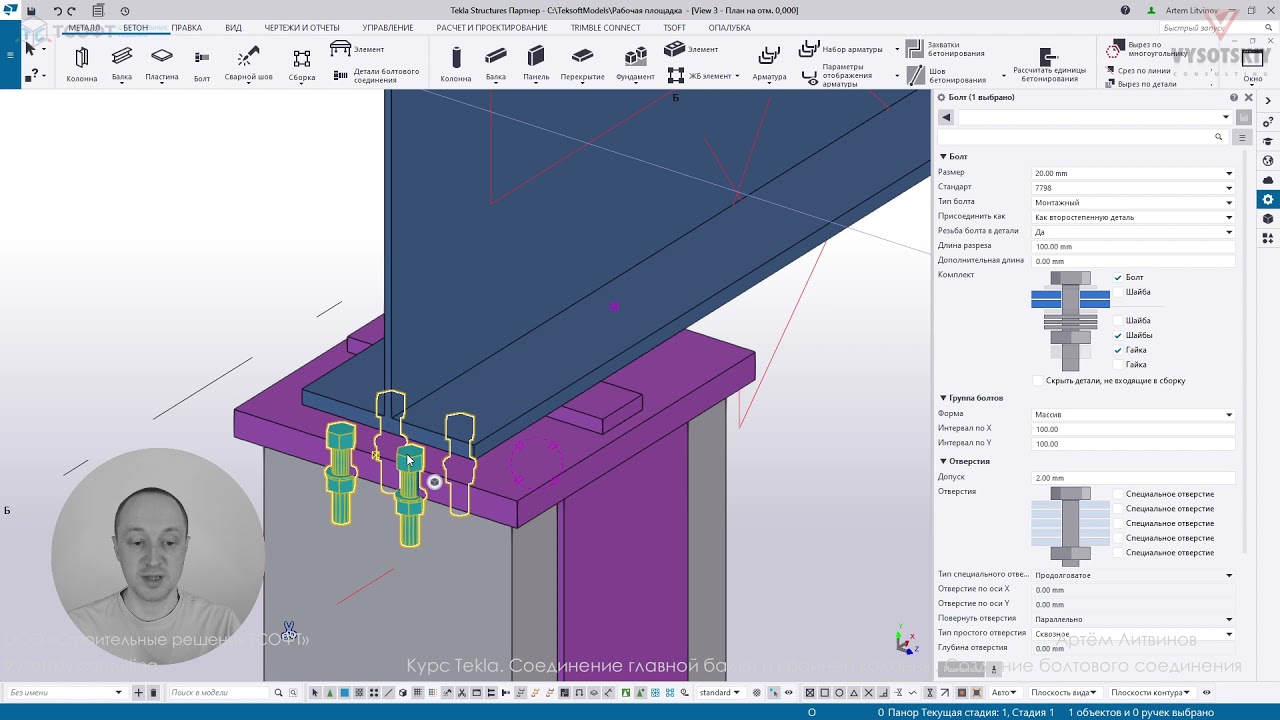Open the Tekla file menu hamburger
The width and height of the screenshot is (1280, 720).
(10, 54)
